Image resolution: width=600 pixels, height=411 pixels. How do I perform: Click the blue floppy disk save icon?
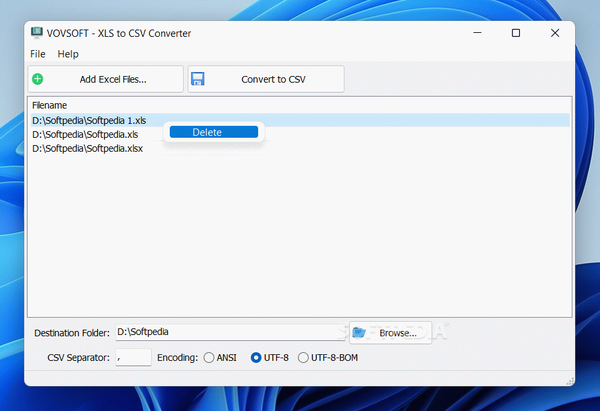[197, 79]
